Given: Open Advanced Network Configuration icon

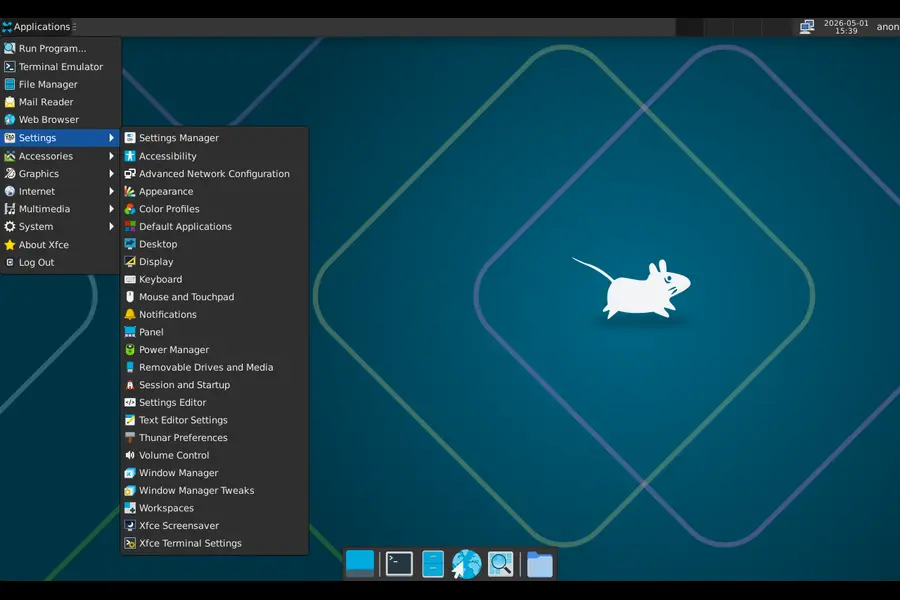Looking at the screenshot, I should click(x=130, y=173).
